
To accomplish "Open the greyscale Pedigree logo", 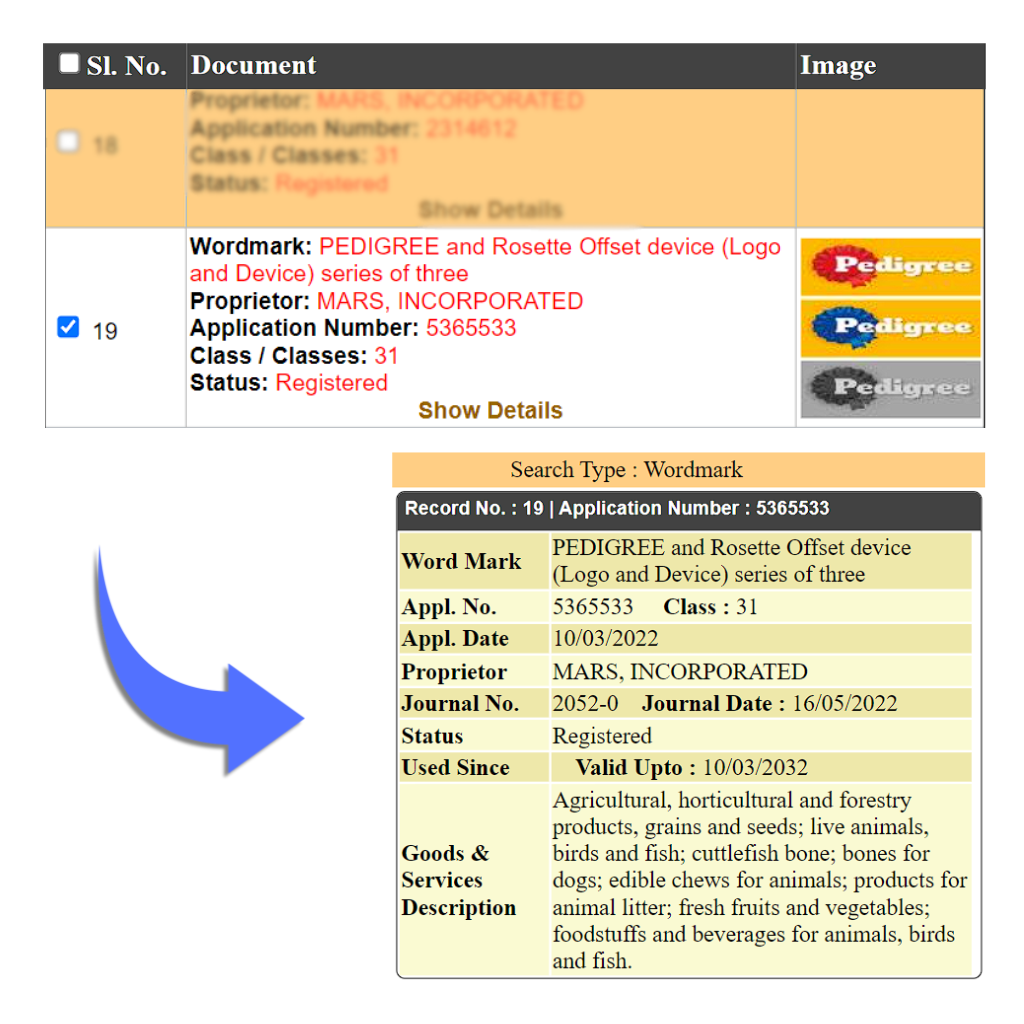I will click(890, 388).
